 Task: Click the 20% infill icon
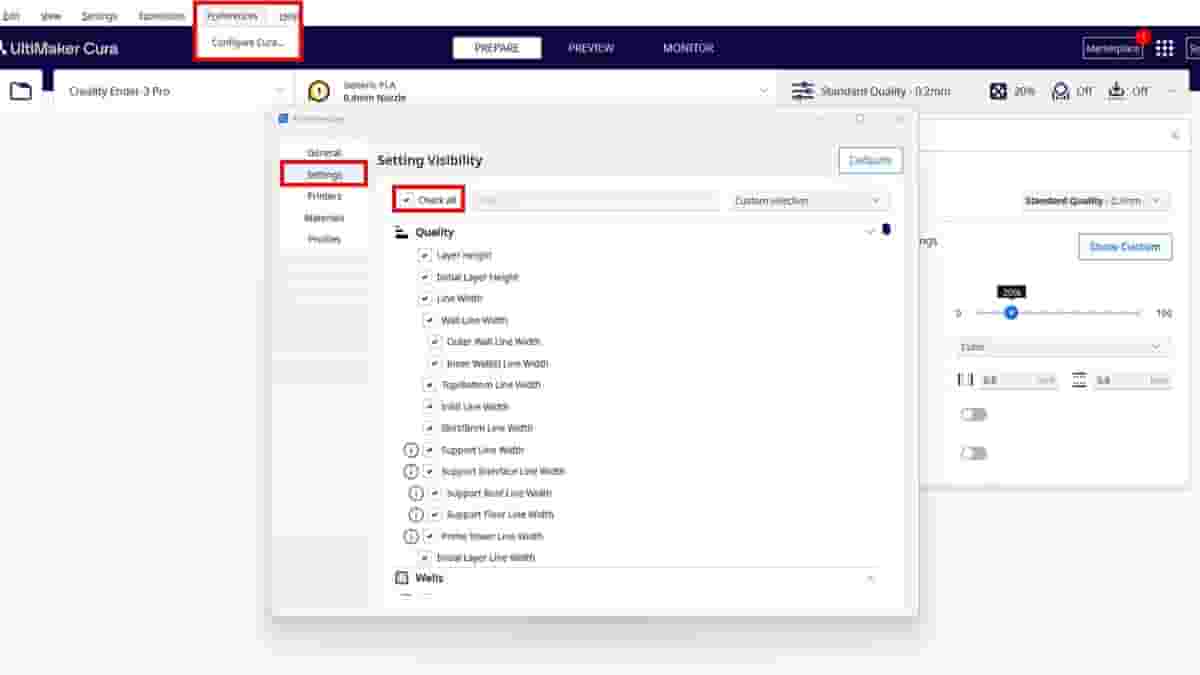[x=998, y=91]
